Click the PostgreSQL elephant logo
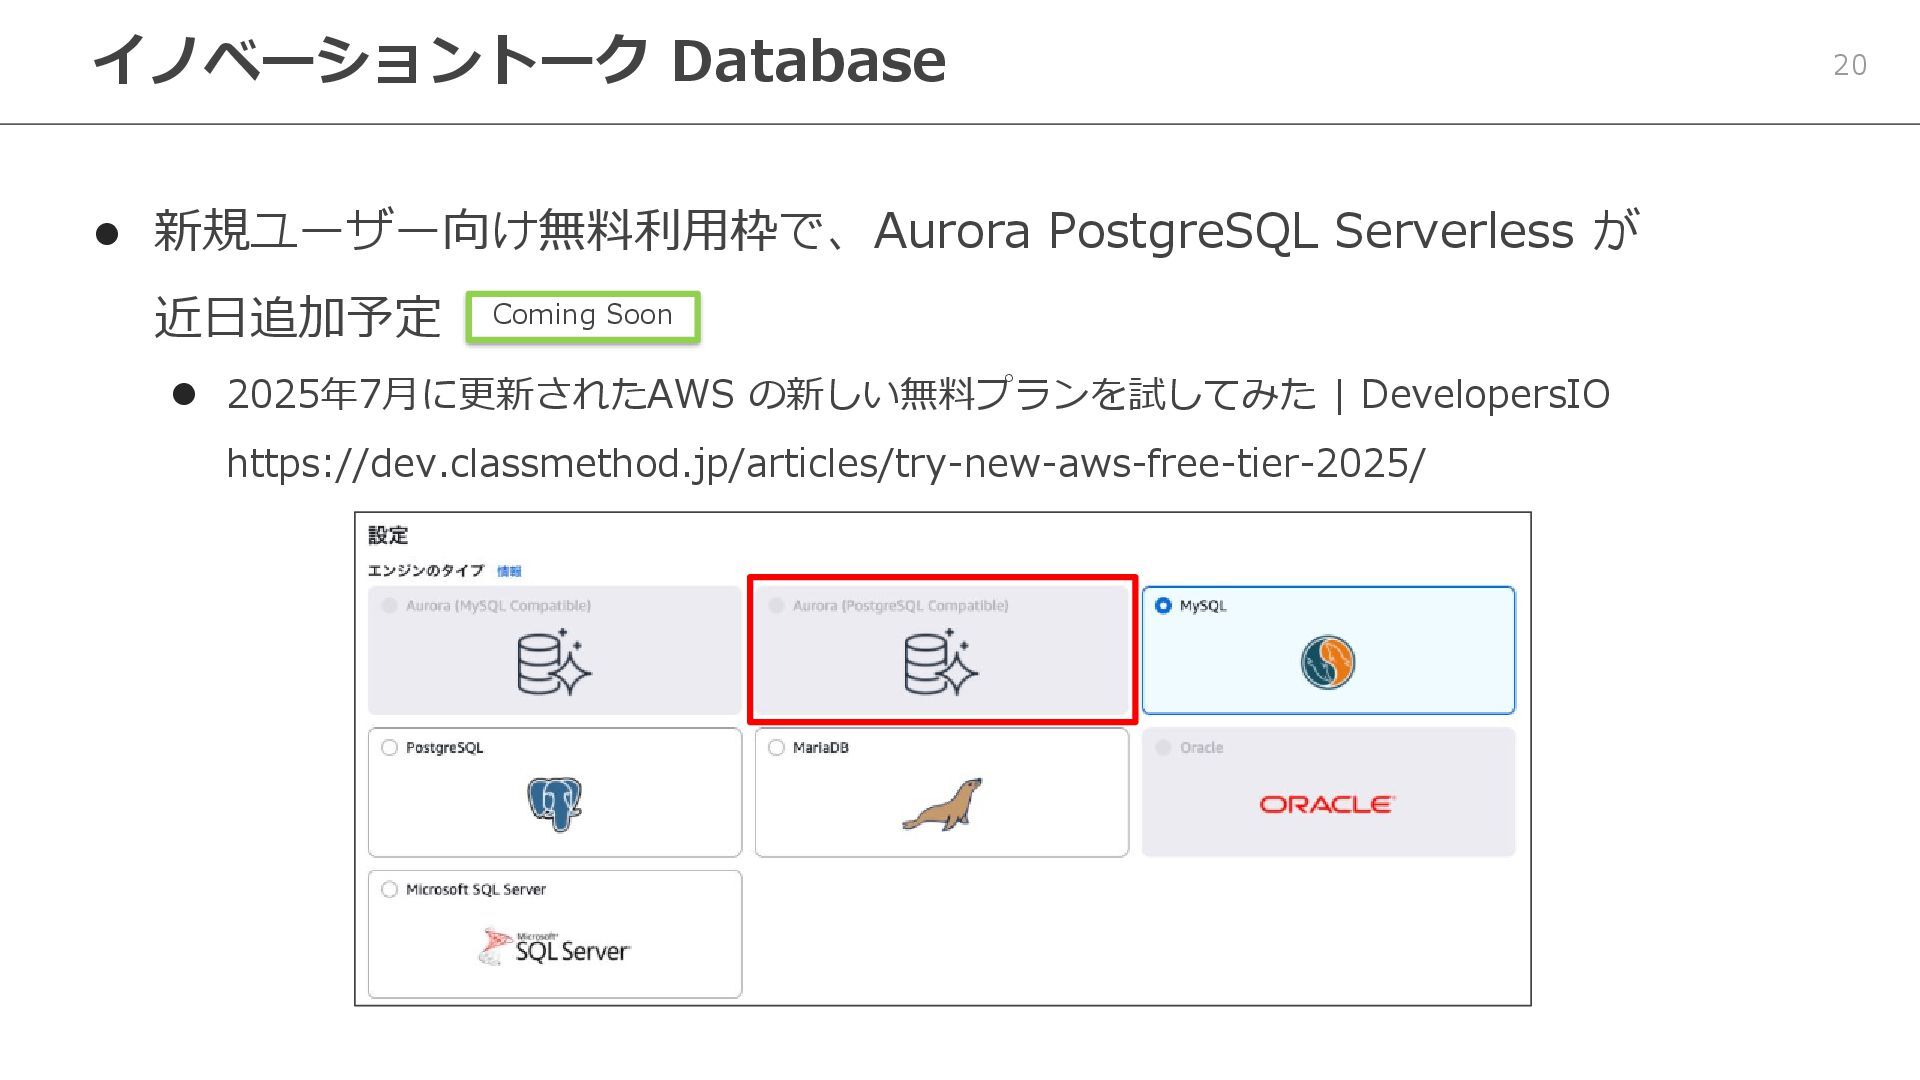 (554, 803)
